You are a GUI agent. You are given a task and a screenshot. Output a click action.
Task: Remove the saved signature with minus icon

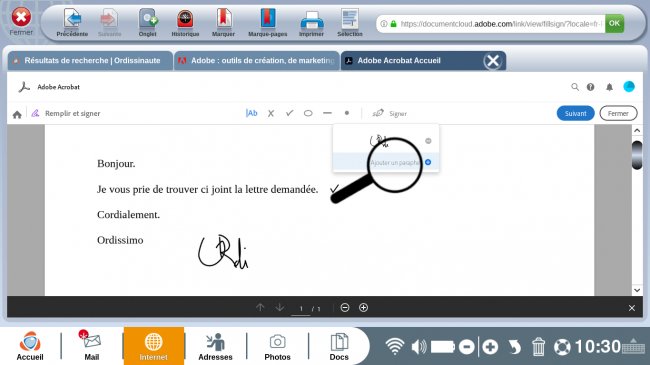pyautogui.click(x=428, y=141)
